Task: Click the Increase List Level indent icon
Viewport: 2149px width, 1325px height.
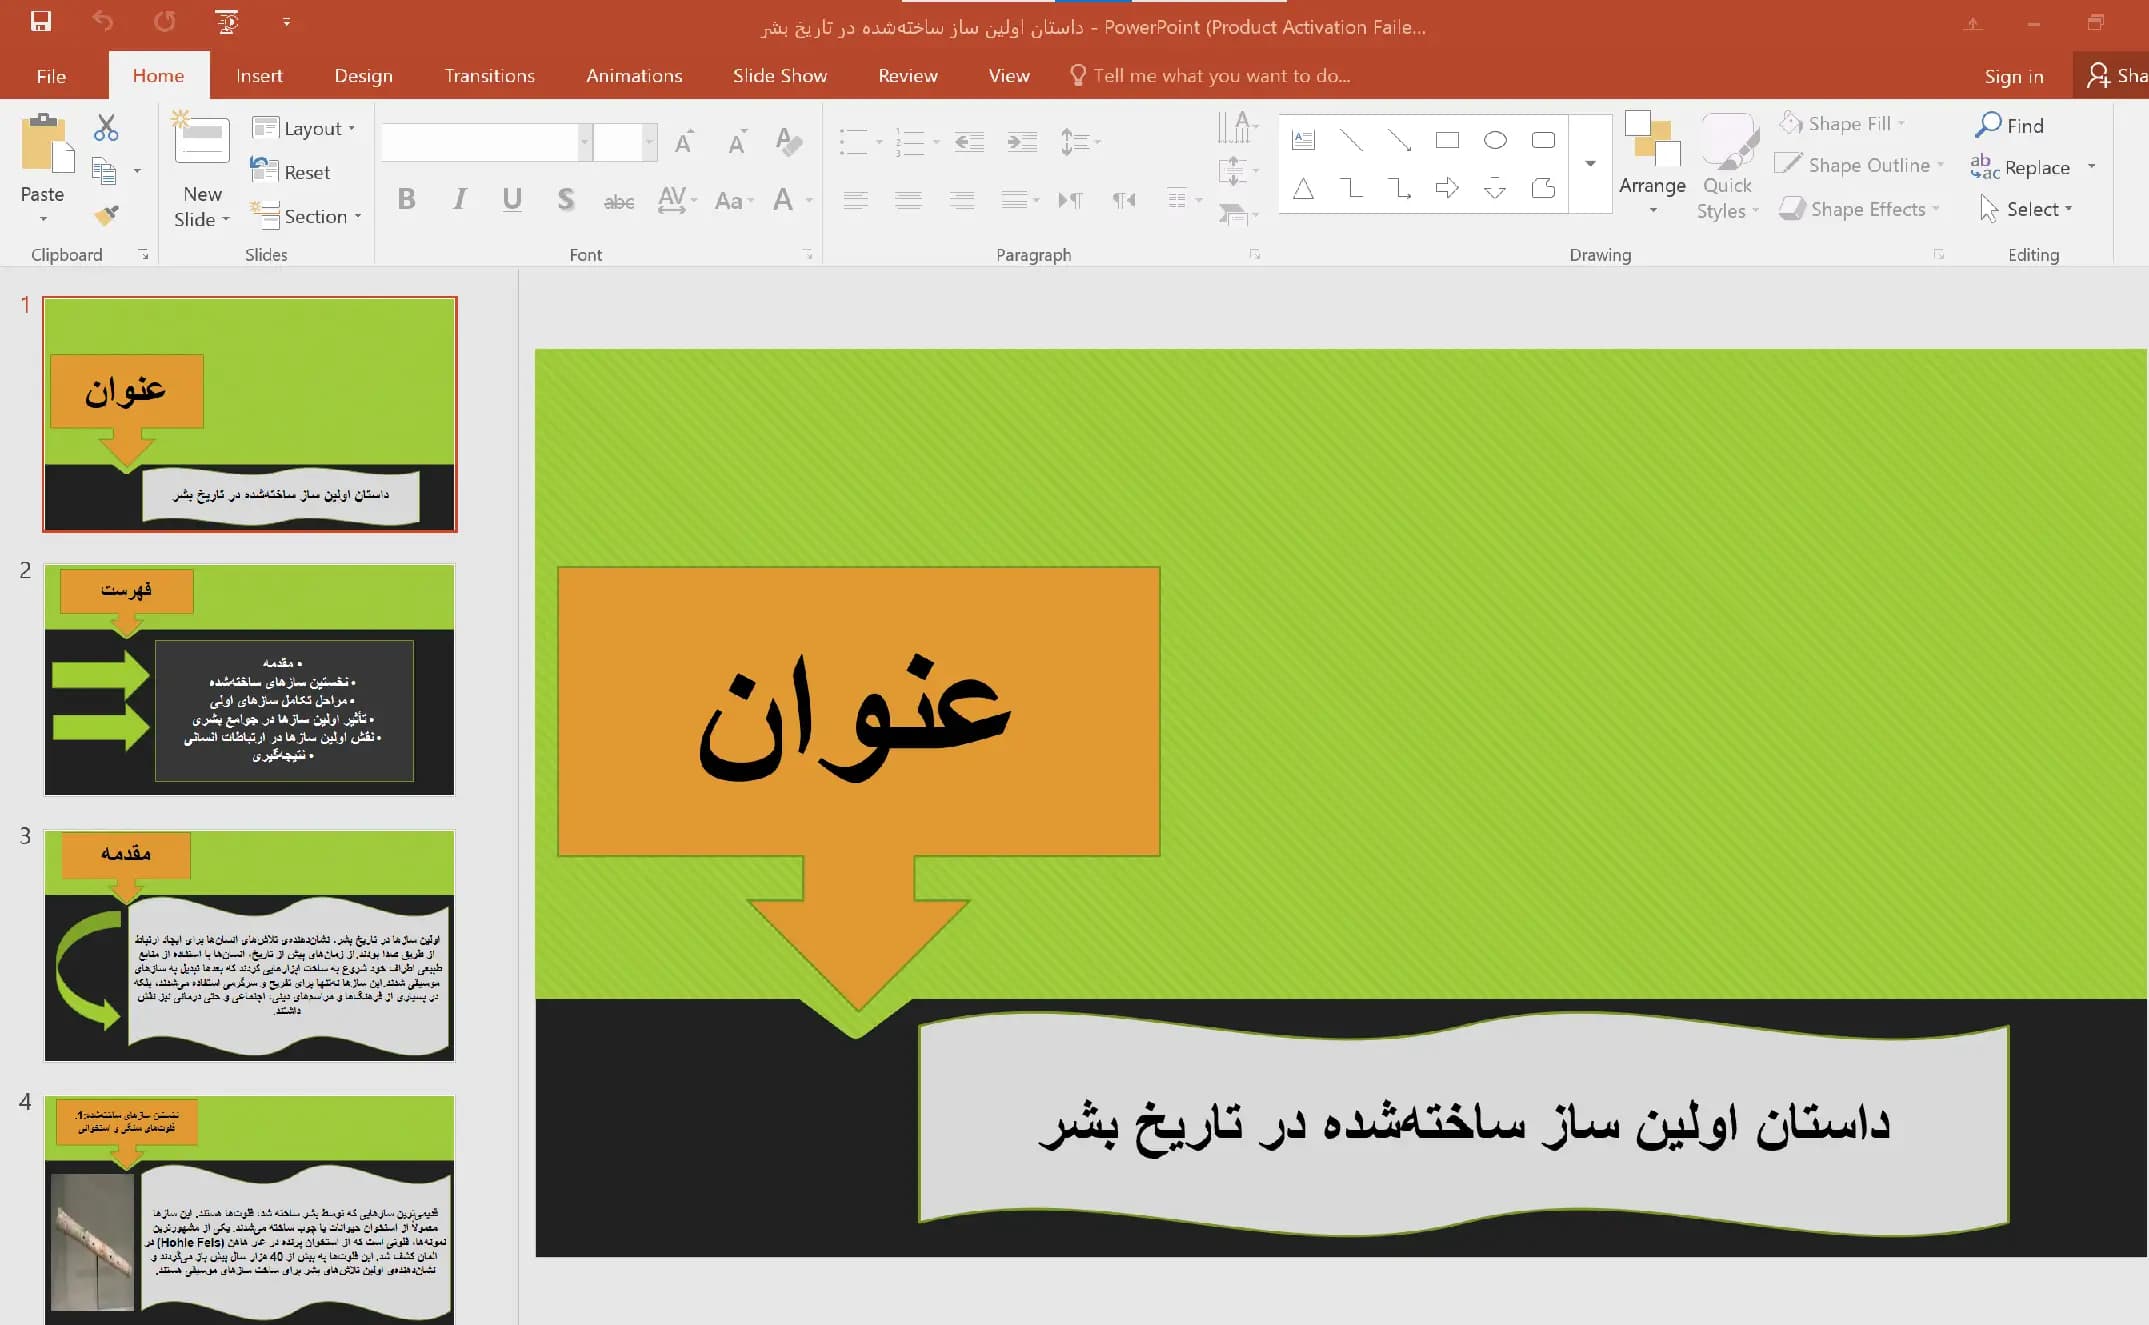Action: coord(1022,142)
